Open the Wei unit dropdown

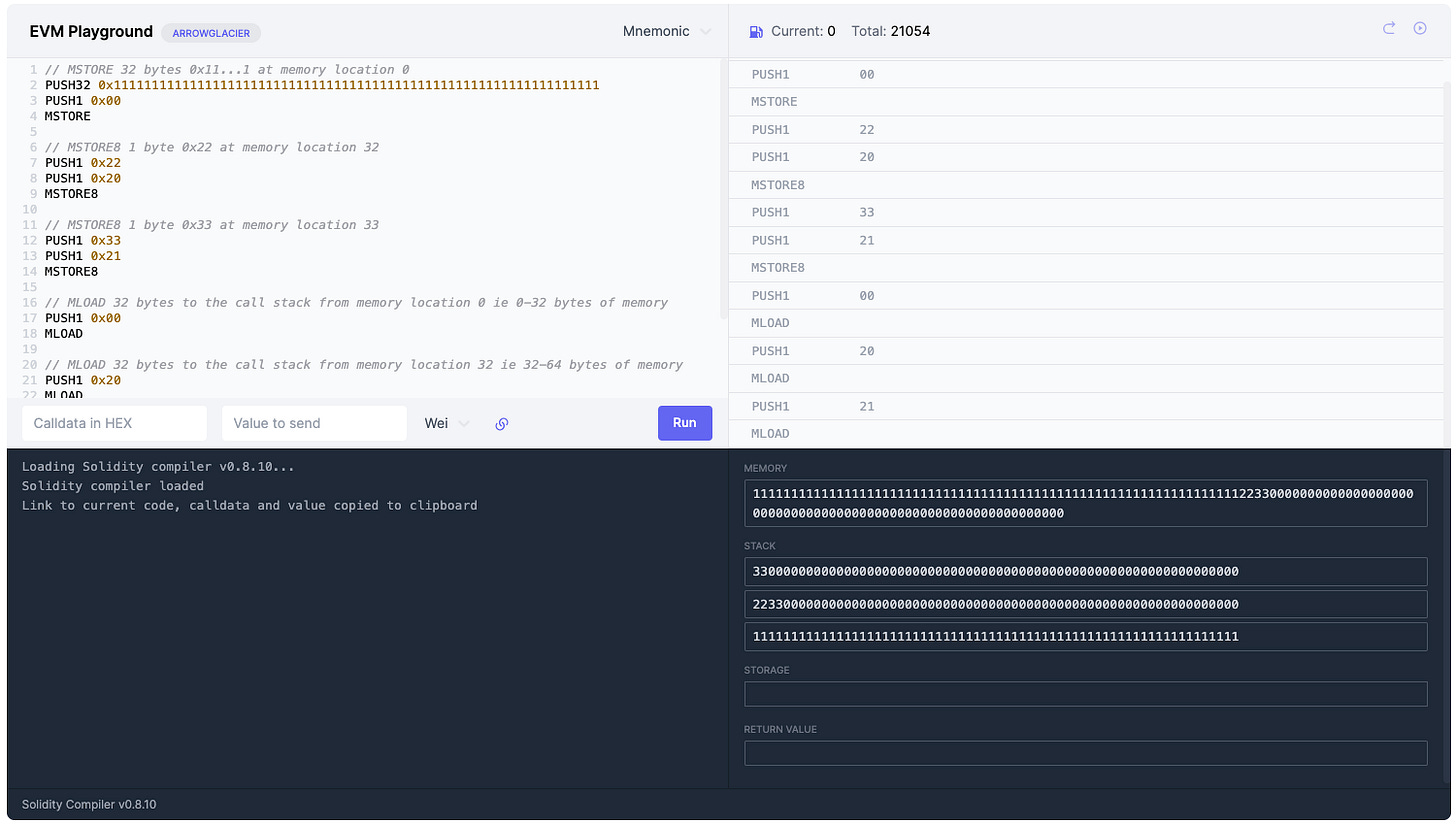tap(444, 423)
